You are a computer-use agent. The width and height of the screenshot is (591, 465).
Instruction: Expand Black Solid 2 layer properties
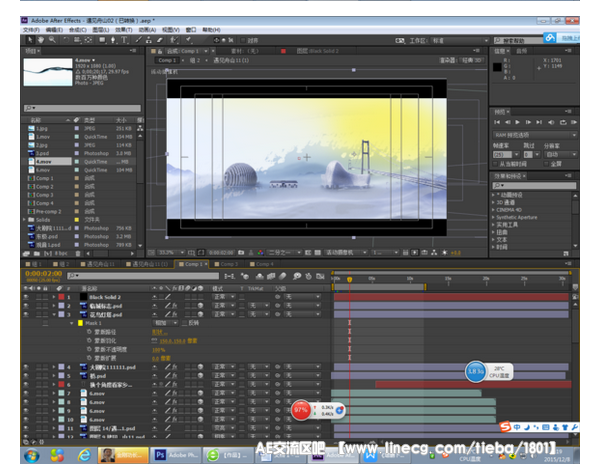(54, 297)
